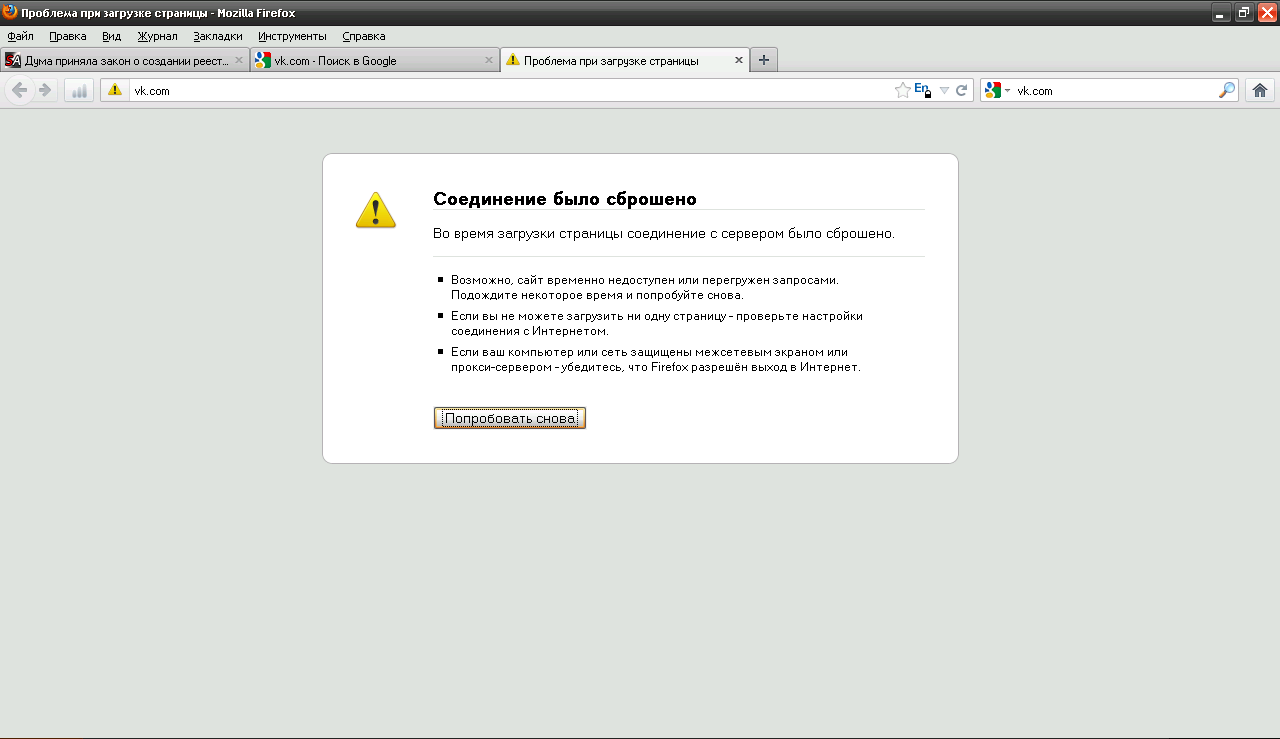The image size is (1280, 739).
Task: Reload the page with the refresh icon
Action: point(962,90)
